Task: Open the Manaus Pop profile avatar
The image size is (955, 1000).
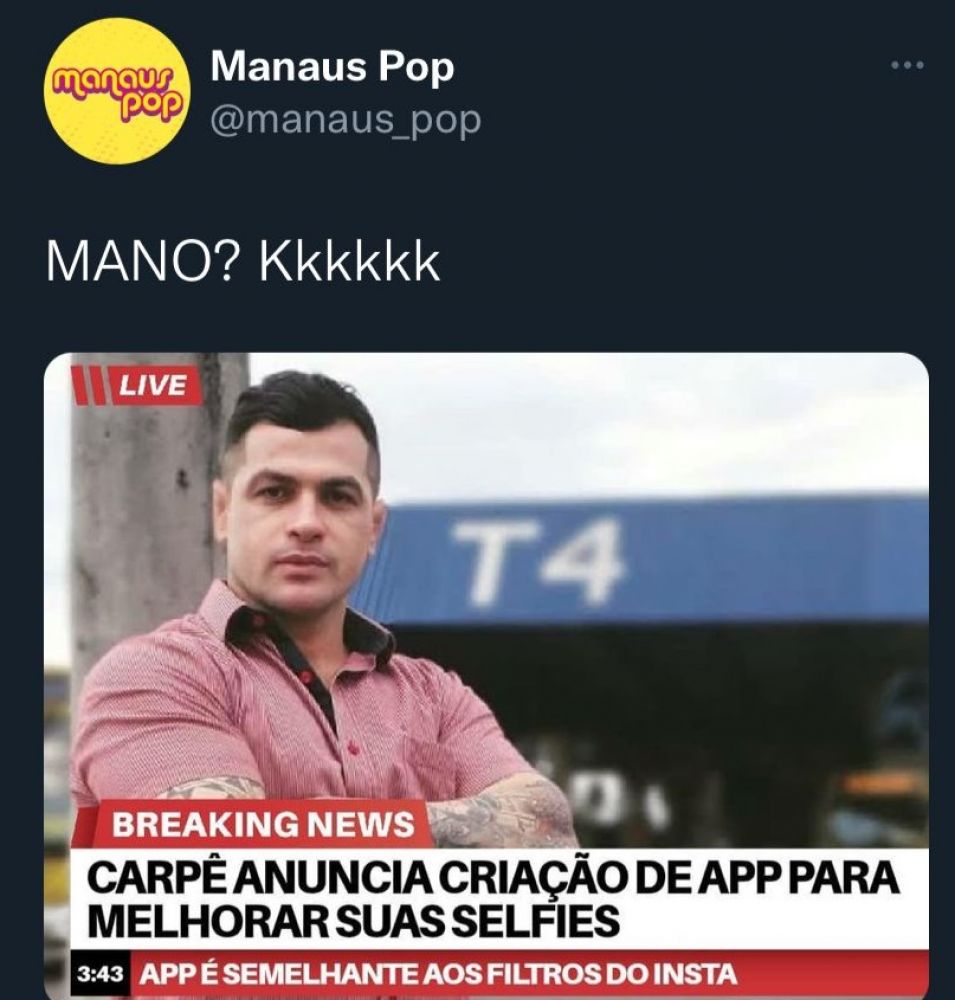Action: point(117,90)
